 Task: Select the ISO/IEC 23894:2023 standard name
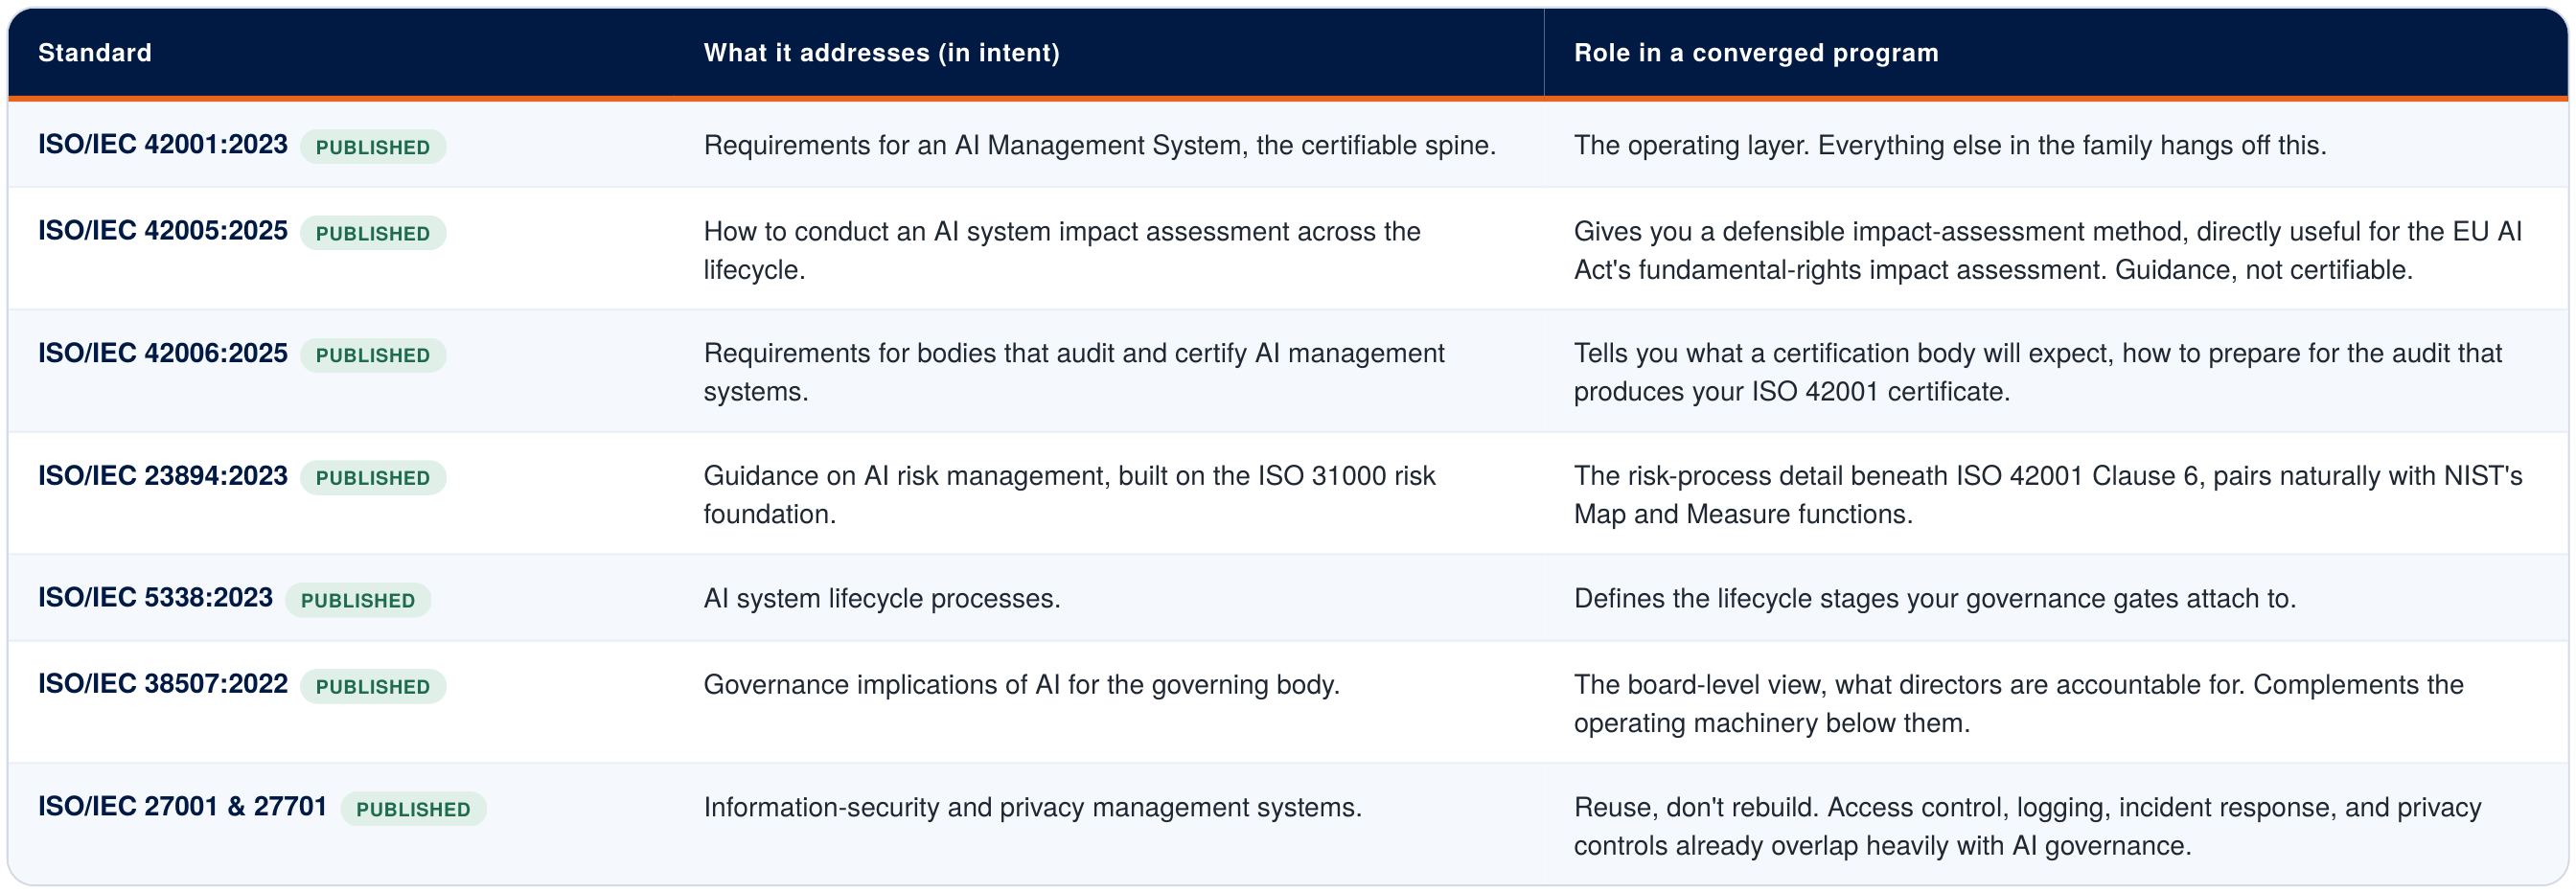[163, 476]
